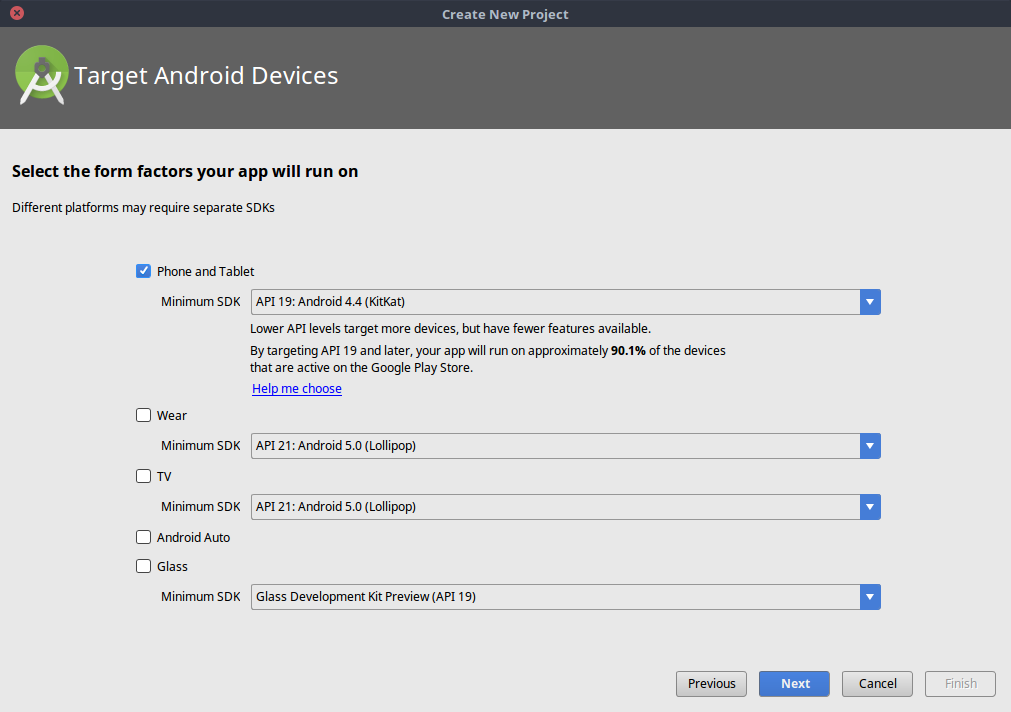Click the disabled Finish button
Screen dimensions: 1011x712
[959, 683]
